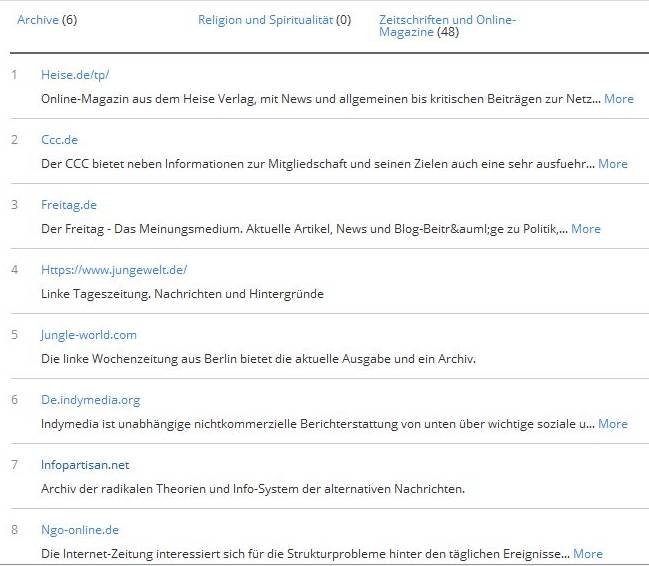Click rank number 4 beside jungewelt.de
The height and width of the screenshot is (566, 649).
[x=14, y=270]
